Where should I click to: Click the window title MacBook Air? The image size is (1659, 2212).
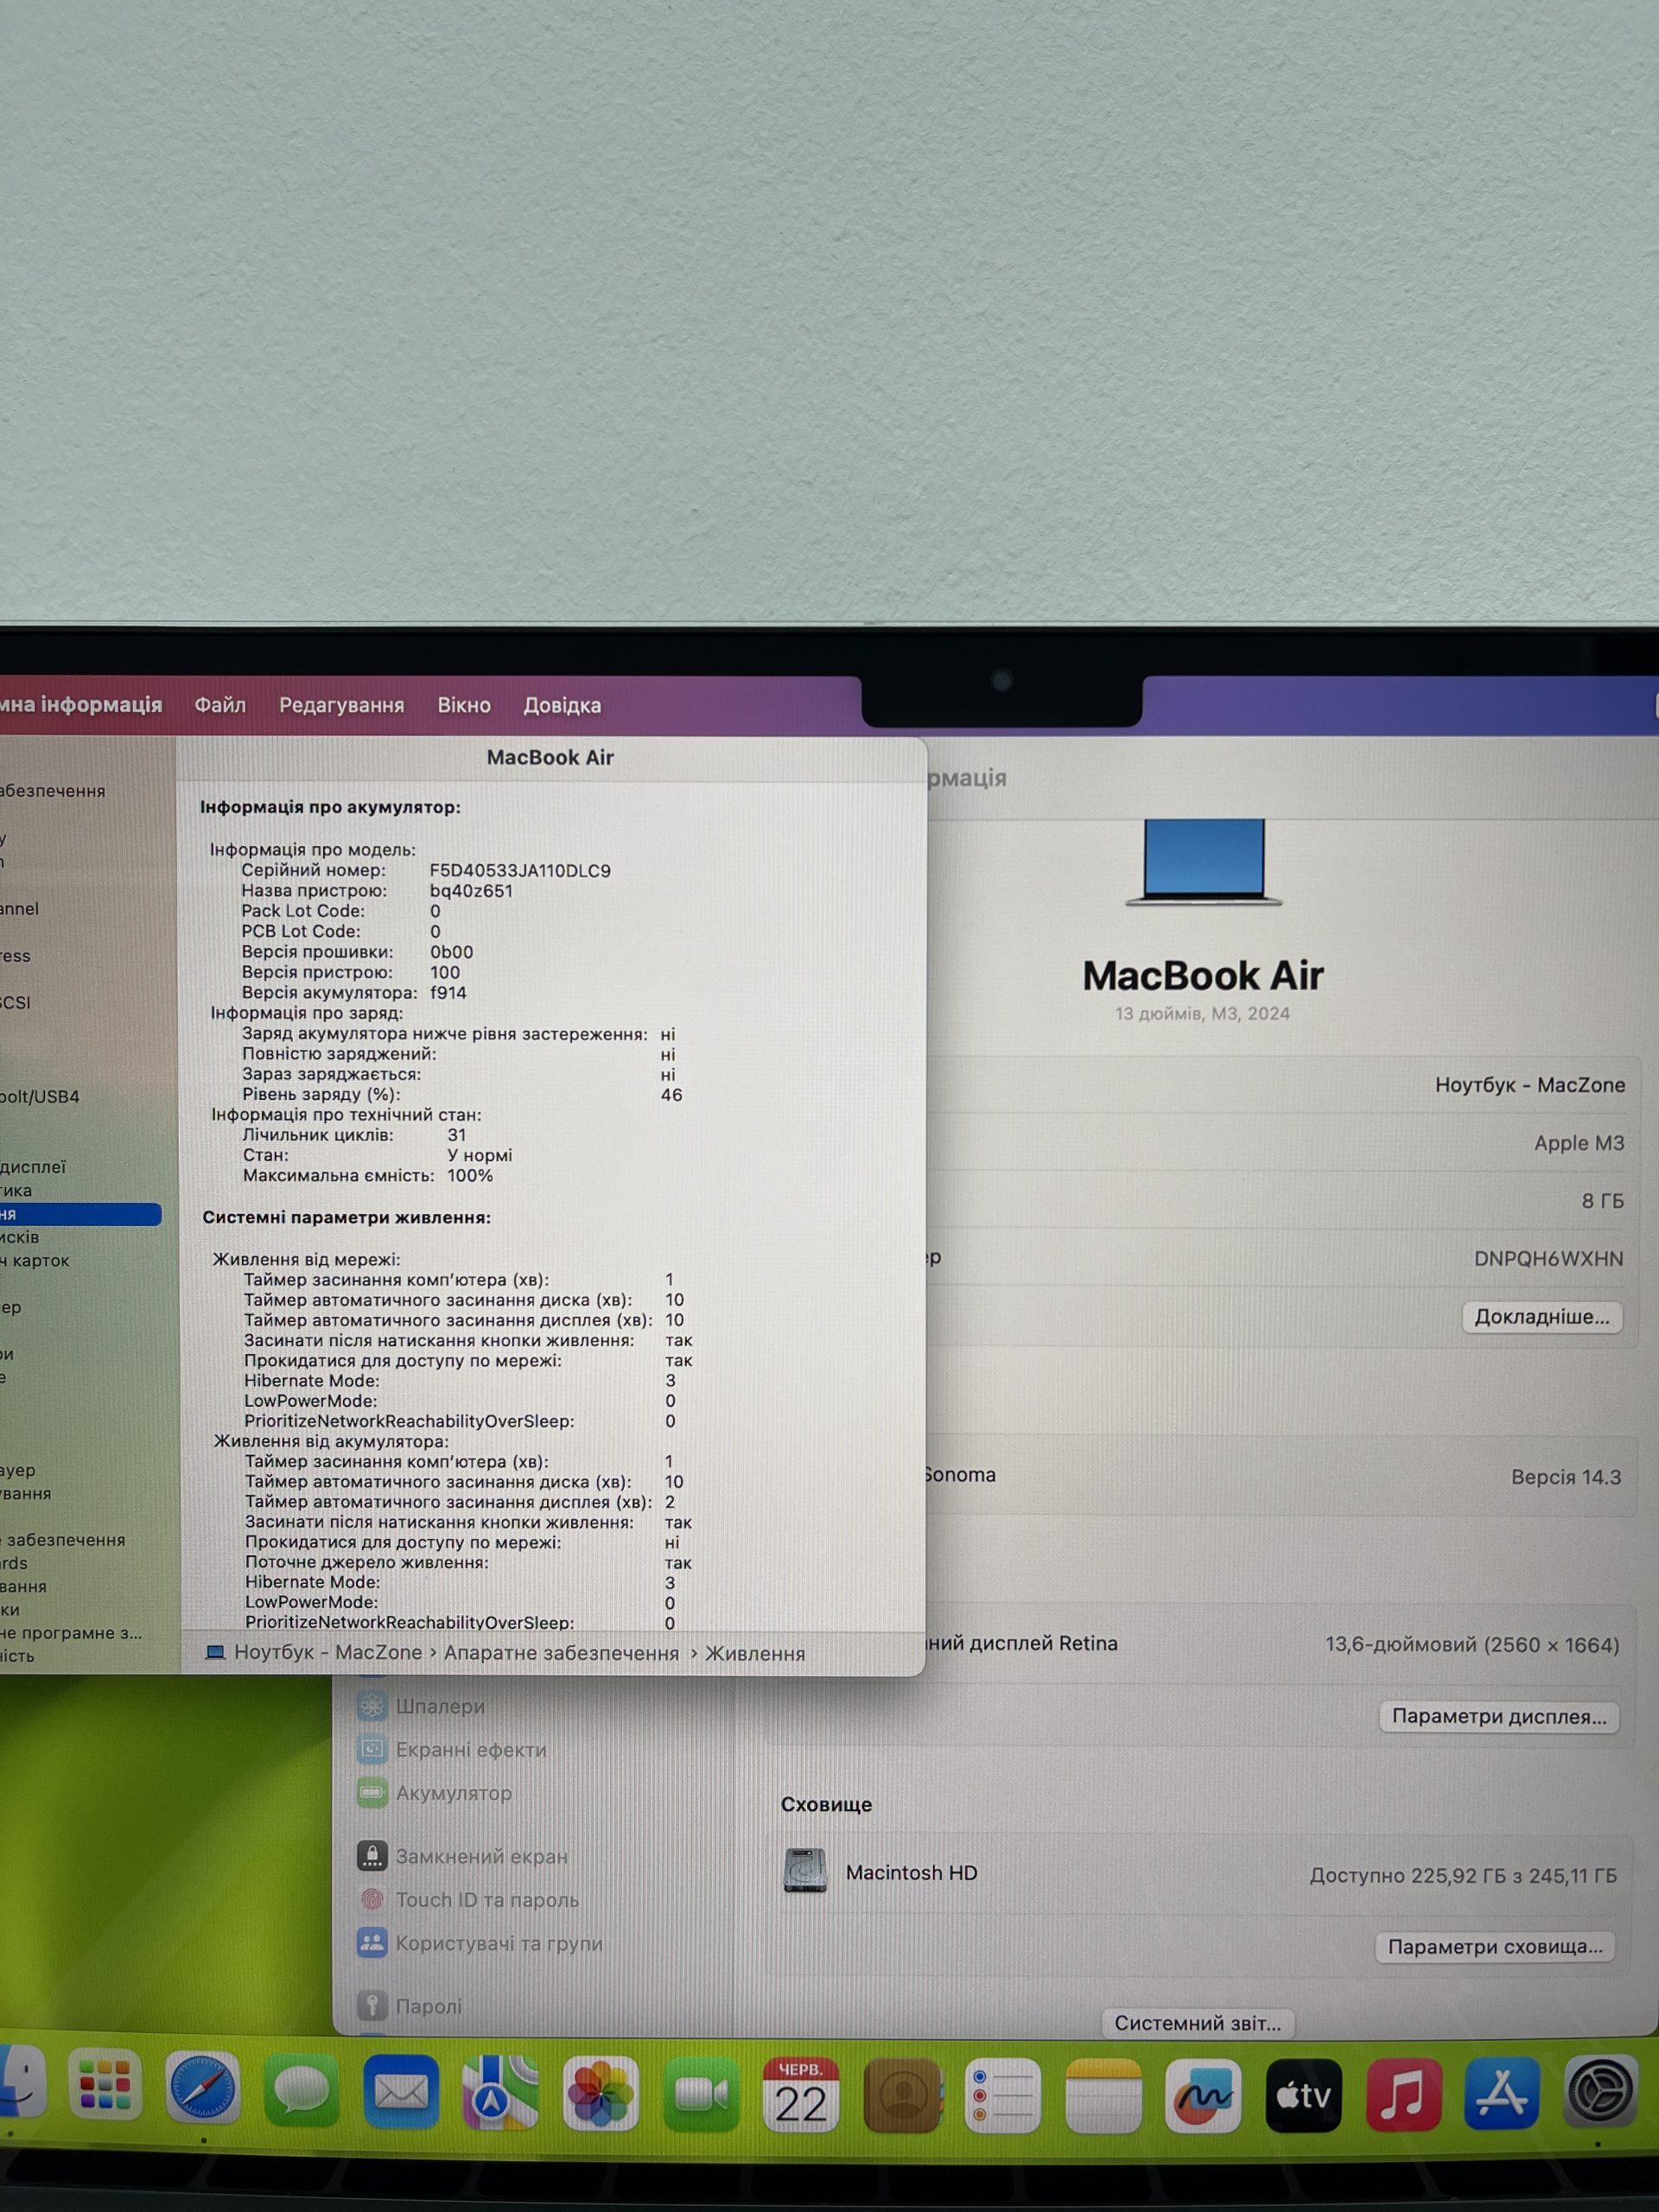550,757
